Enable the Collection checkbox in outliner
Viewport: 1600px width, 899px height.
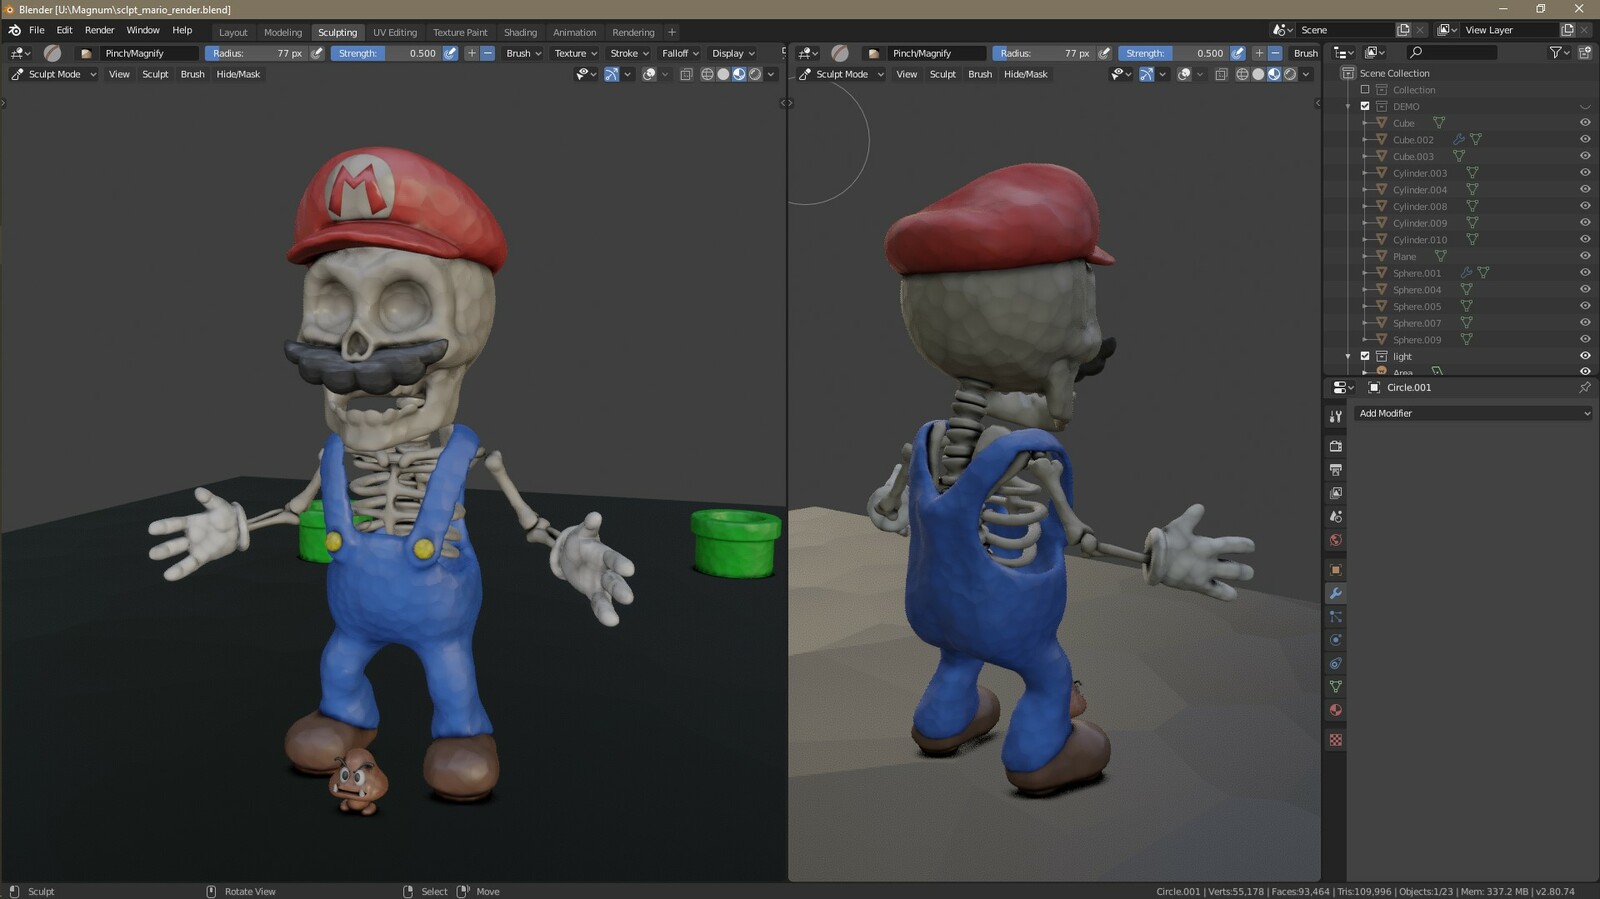coord(1365,90)
